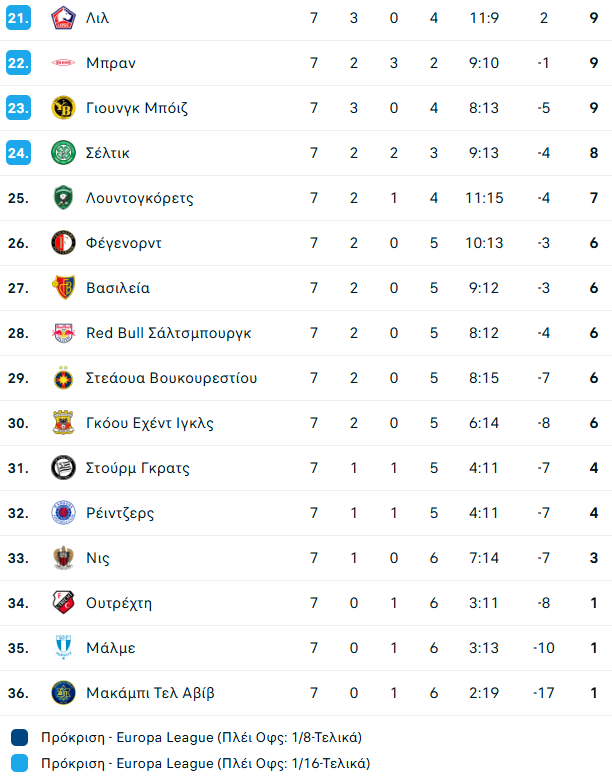The width and height of the screenshot is (612, 776).
Task: Click the light blue 1/16-Τελικά legend swatch
Action: click(20, 764)
